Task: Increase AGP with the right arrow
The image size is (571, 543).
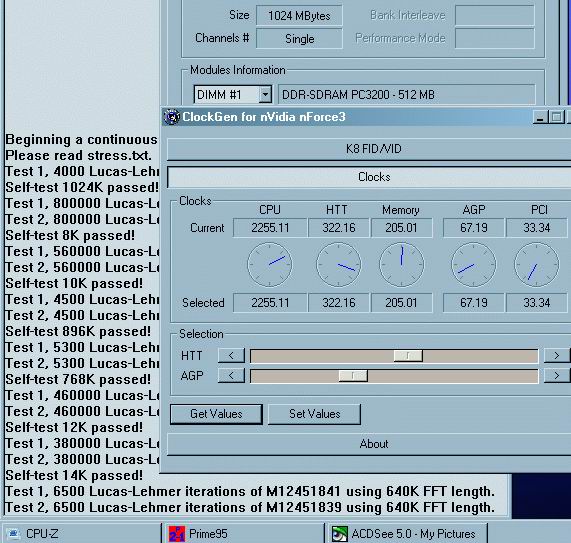Action: [557, 375]
